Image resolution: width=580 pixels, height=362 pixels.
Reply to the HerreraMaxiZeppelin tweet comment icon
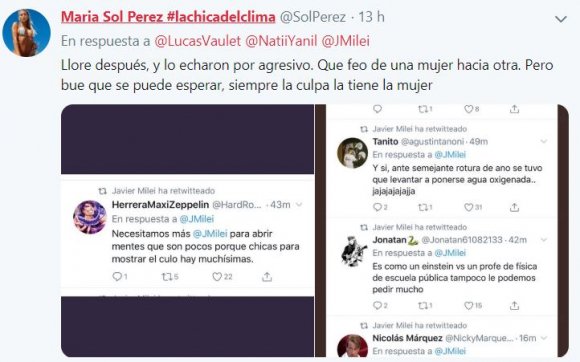pos(117,276)
